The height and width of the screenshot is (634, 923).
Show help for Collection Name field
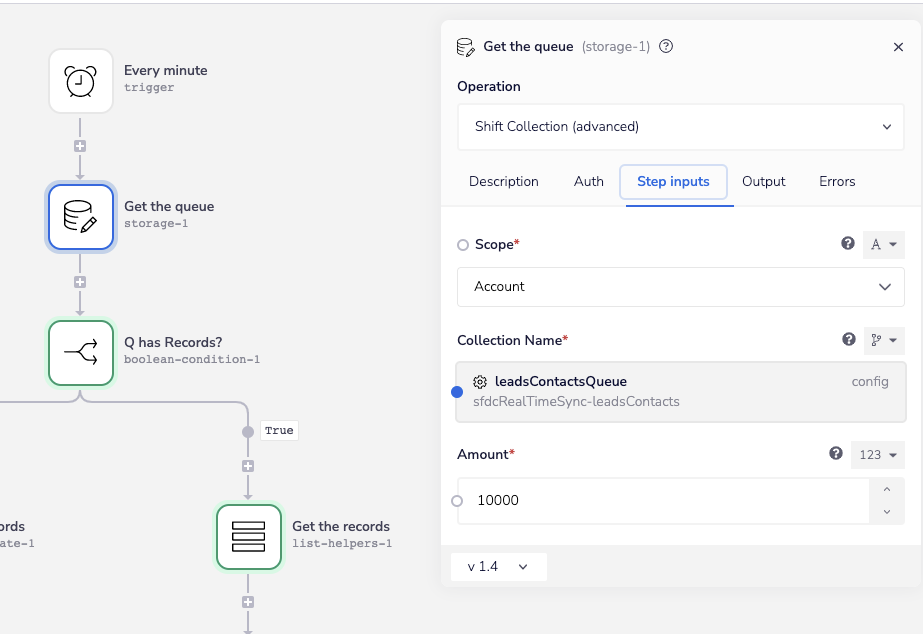pos(849,340)
